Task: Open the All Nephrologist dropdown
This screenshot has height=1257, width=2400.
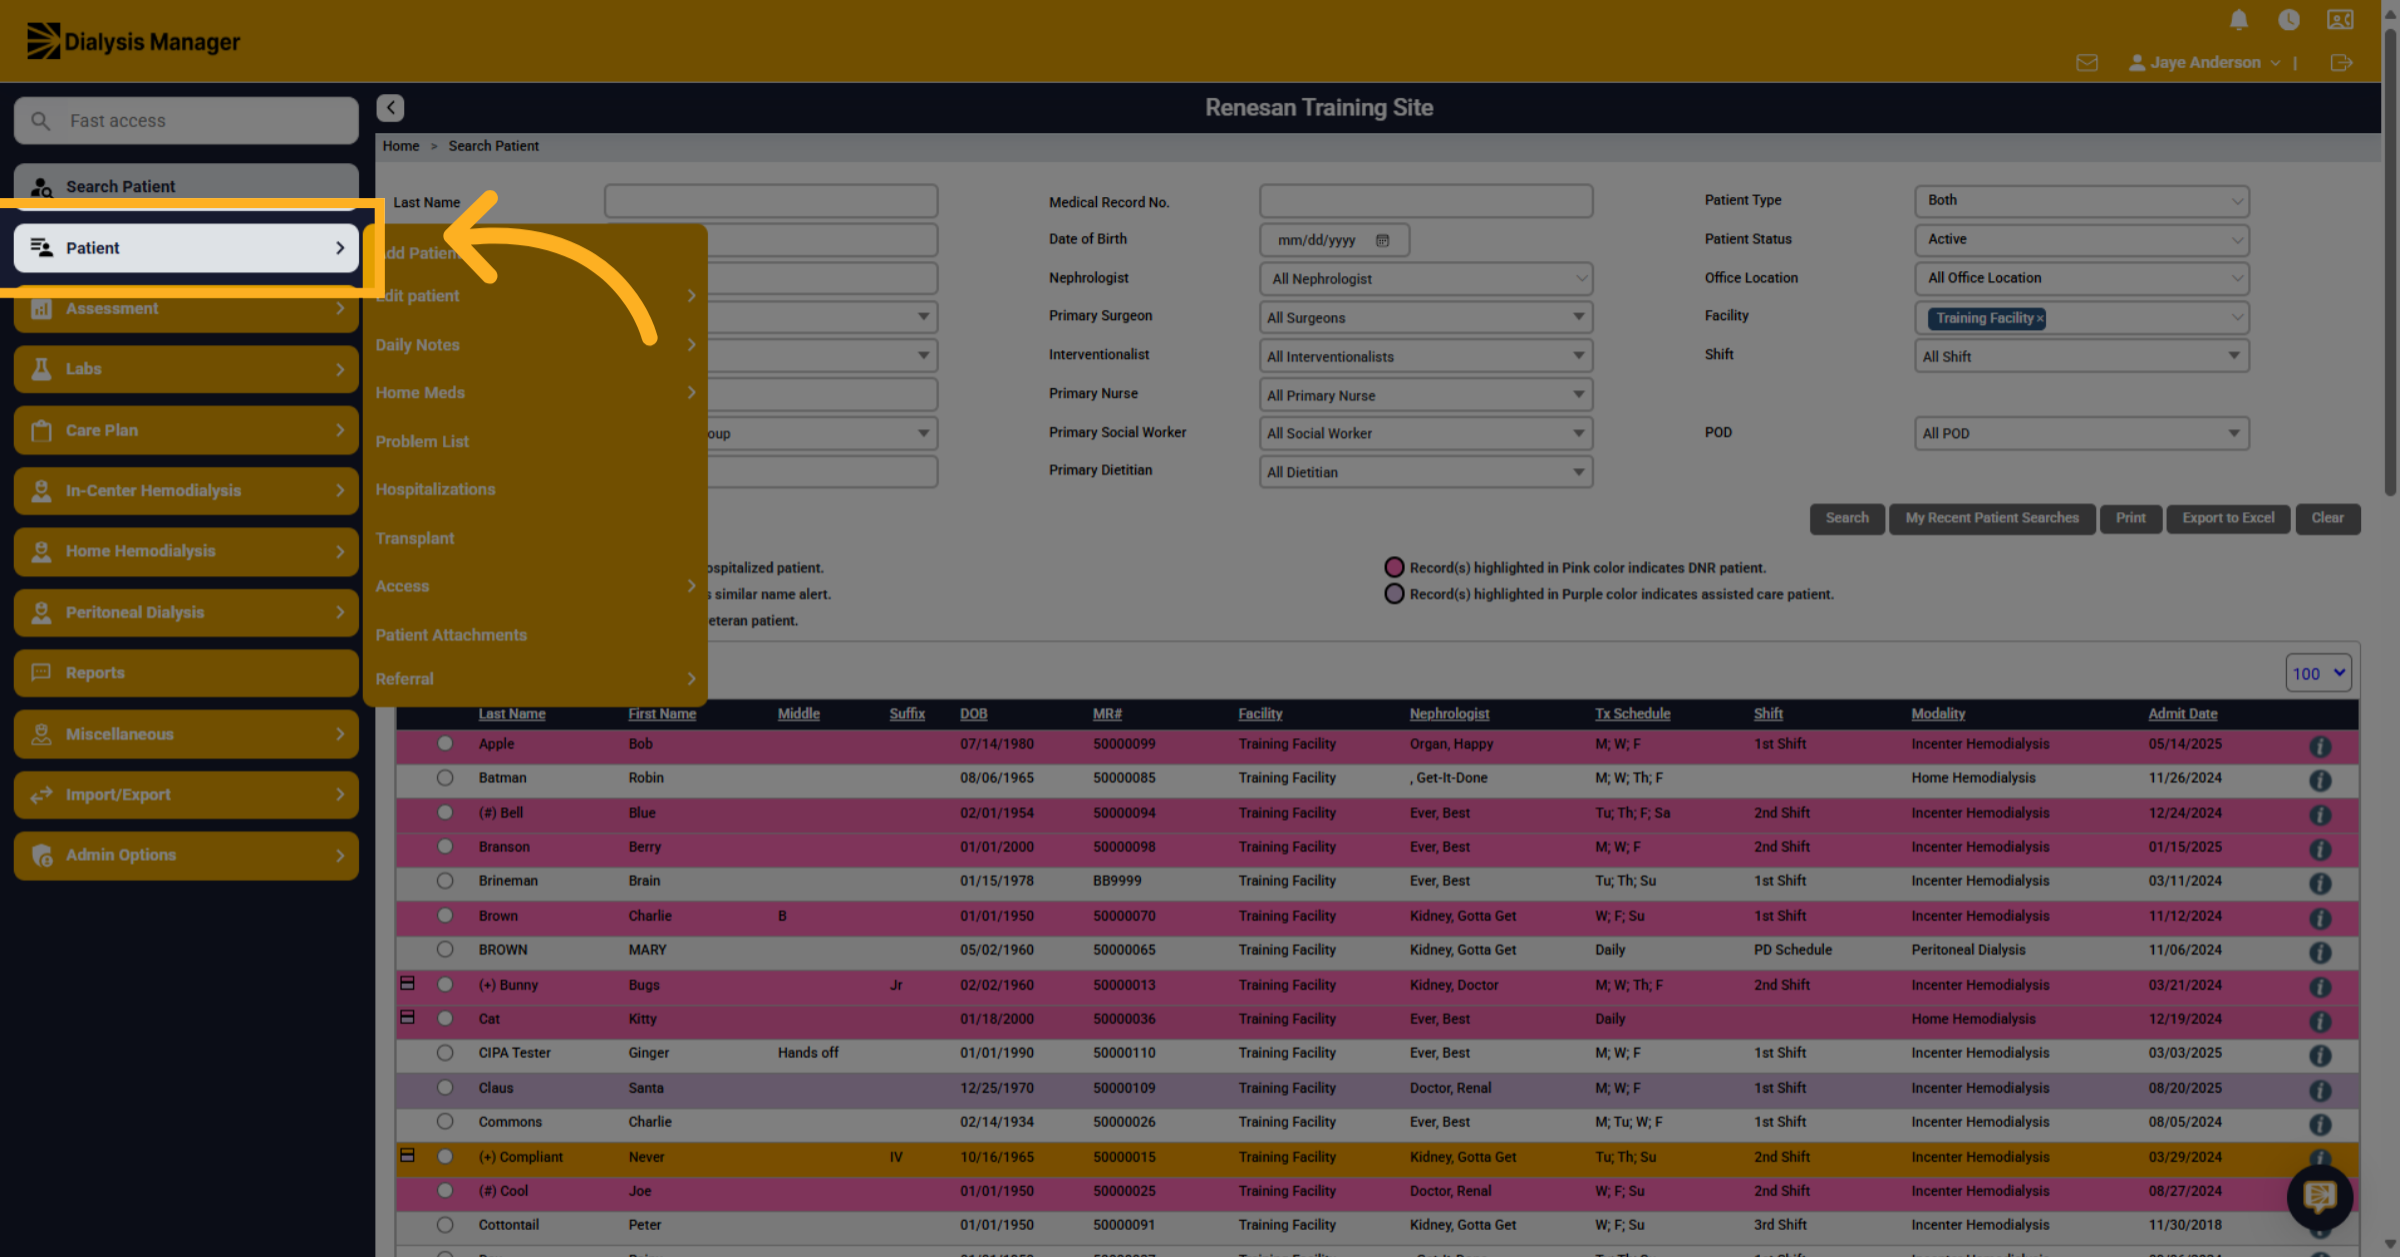Action: (1425, 279)
